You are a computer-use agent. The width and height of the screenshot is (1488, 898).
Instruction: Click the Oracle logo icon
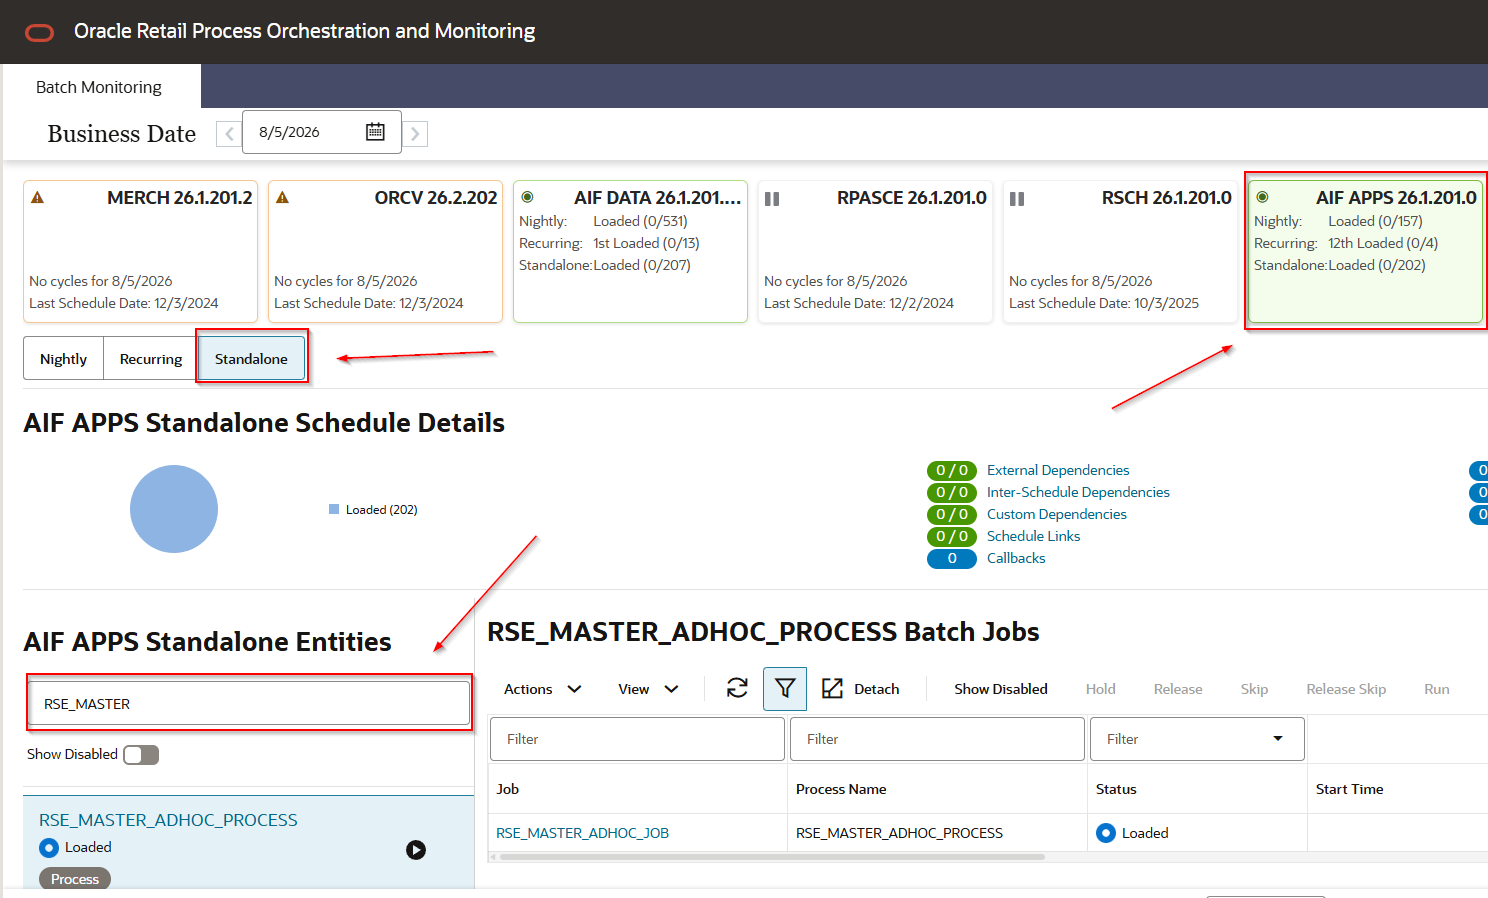click(x=39, y=33)
